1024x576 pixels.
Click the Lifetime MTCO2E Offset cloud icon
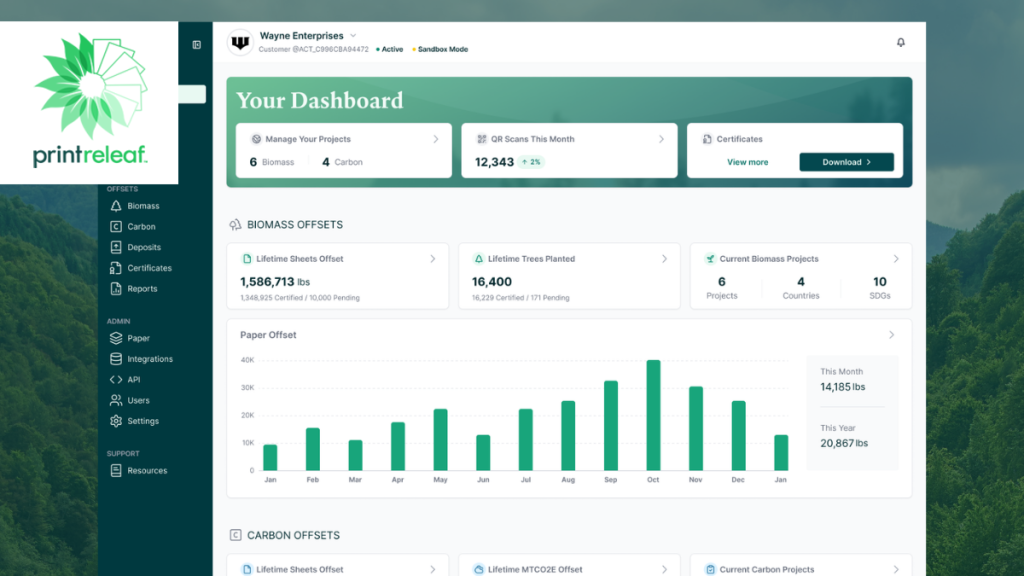click(x=479, y=569)
